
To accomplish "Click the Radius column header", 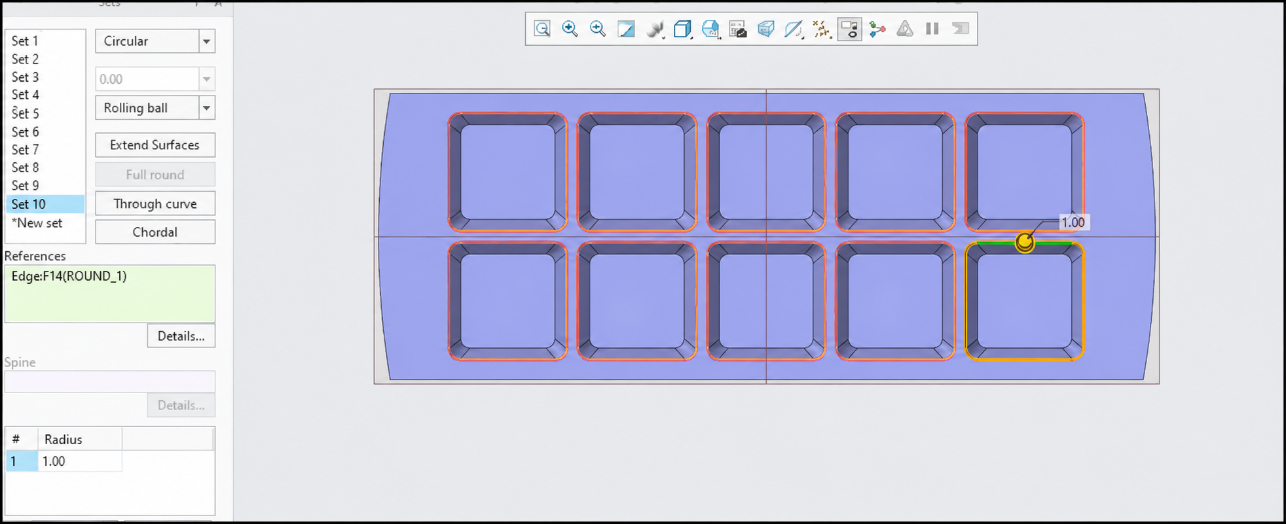I will 80,439.
